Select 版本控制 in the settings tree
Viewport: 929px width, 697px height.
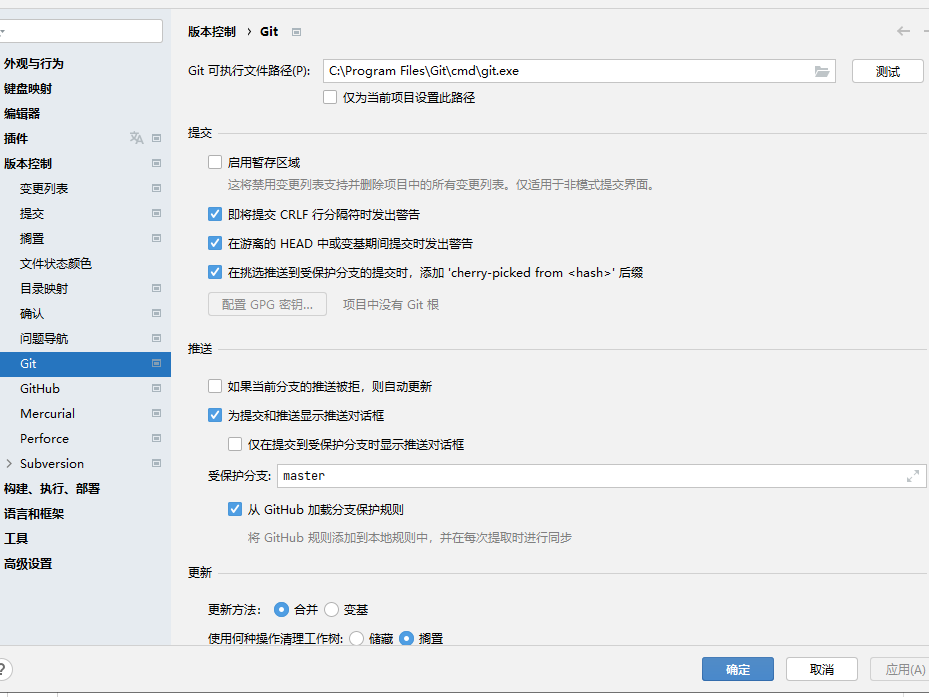tap(28, 163)
